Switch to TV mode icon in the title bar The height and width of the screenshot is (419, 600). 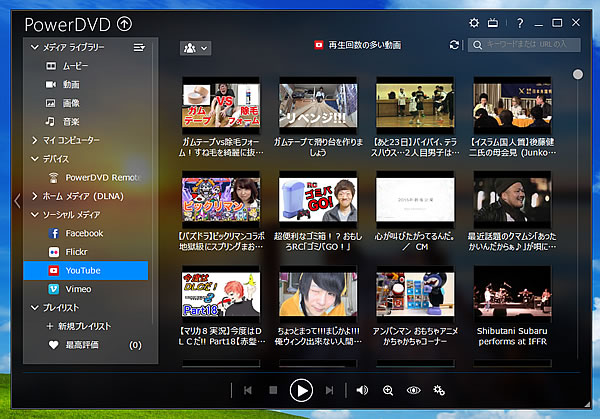point(496,23)
